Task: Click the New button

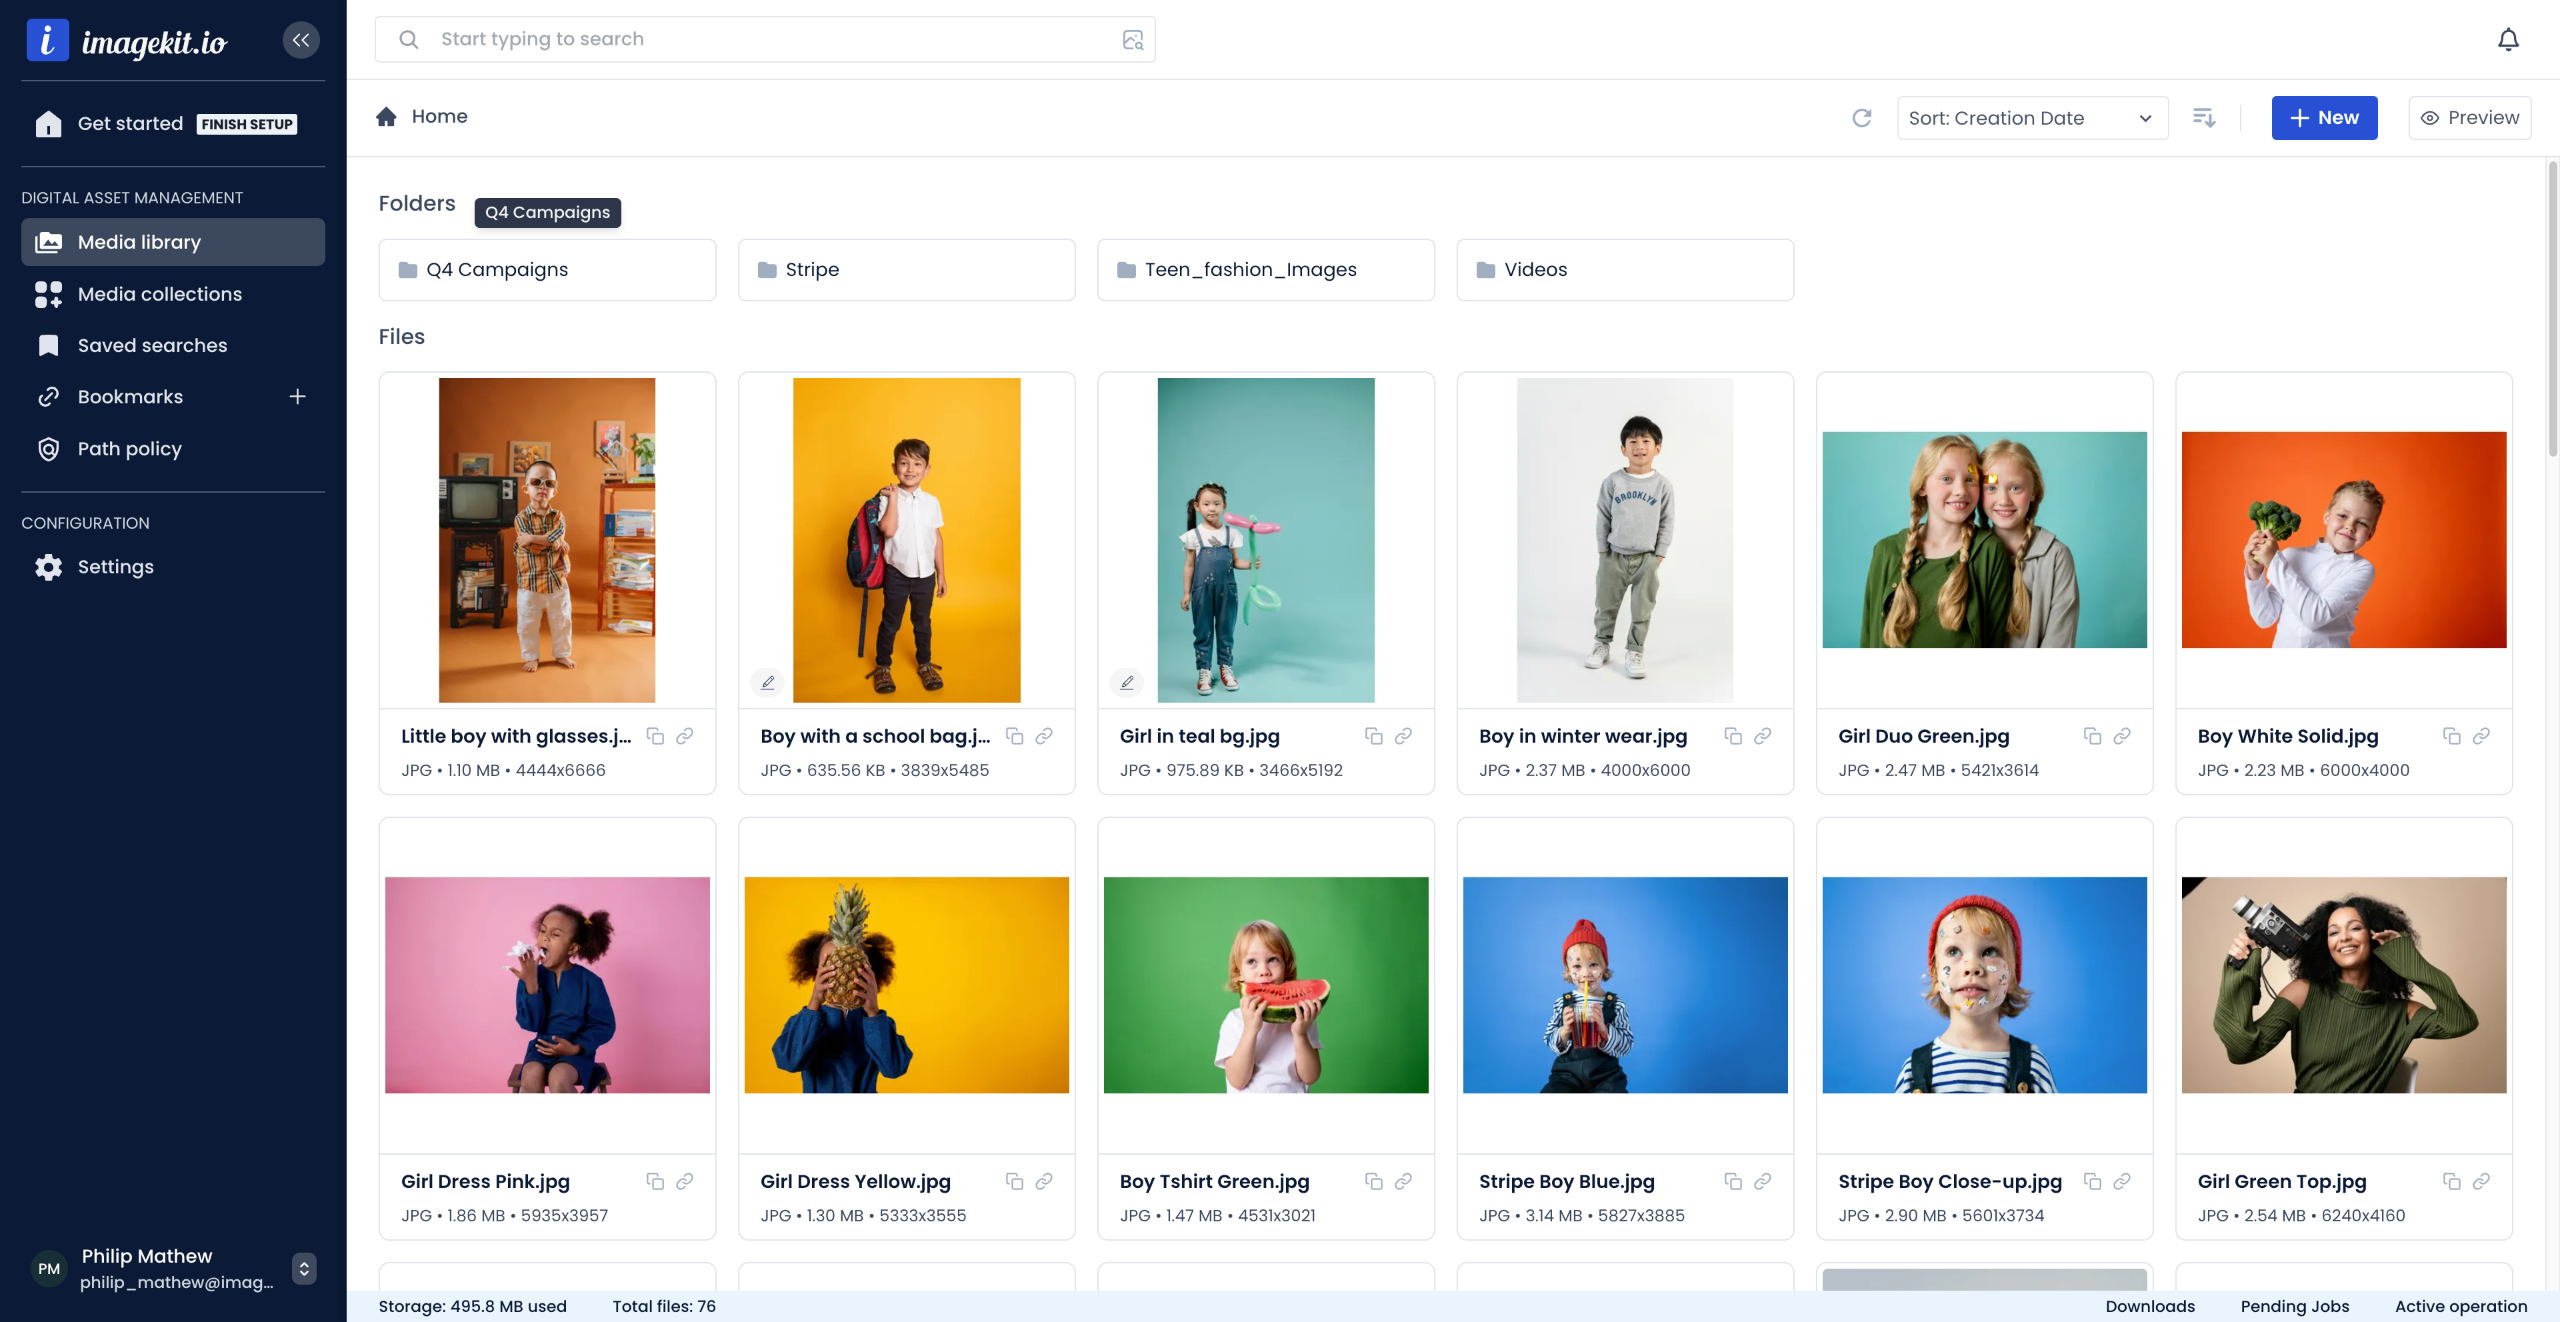Action: 2323,118
